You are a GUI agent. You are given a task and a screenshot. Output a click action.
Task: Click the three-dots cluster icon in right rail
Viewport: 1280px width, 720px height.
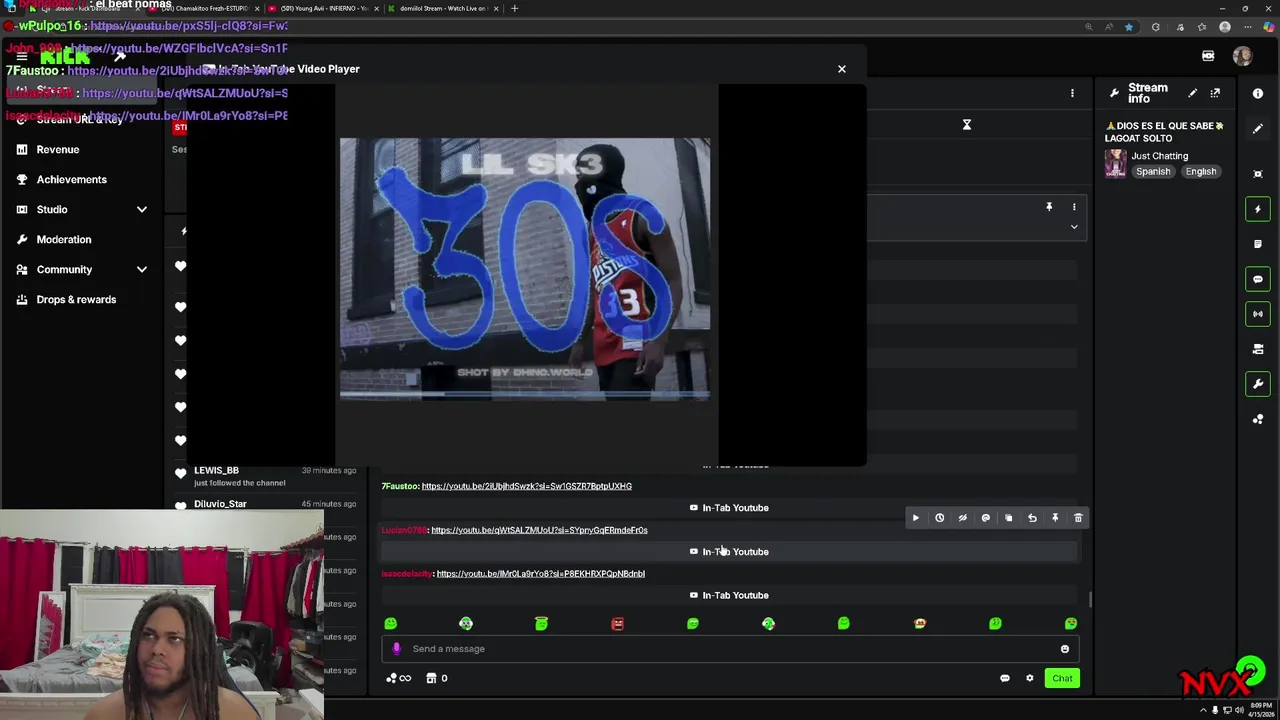(1258, 419)
